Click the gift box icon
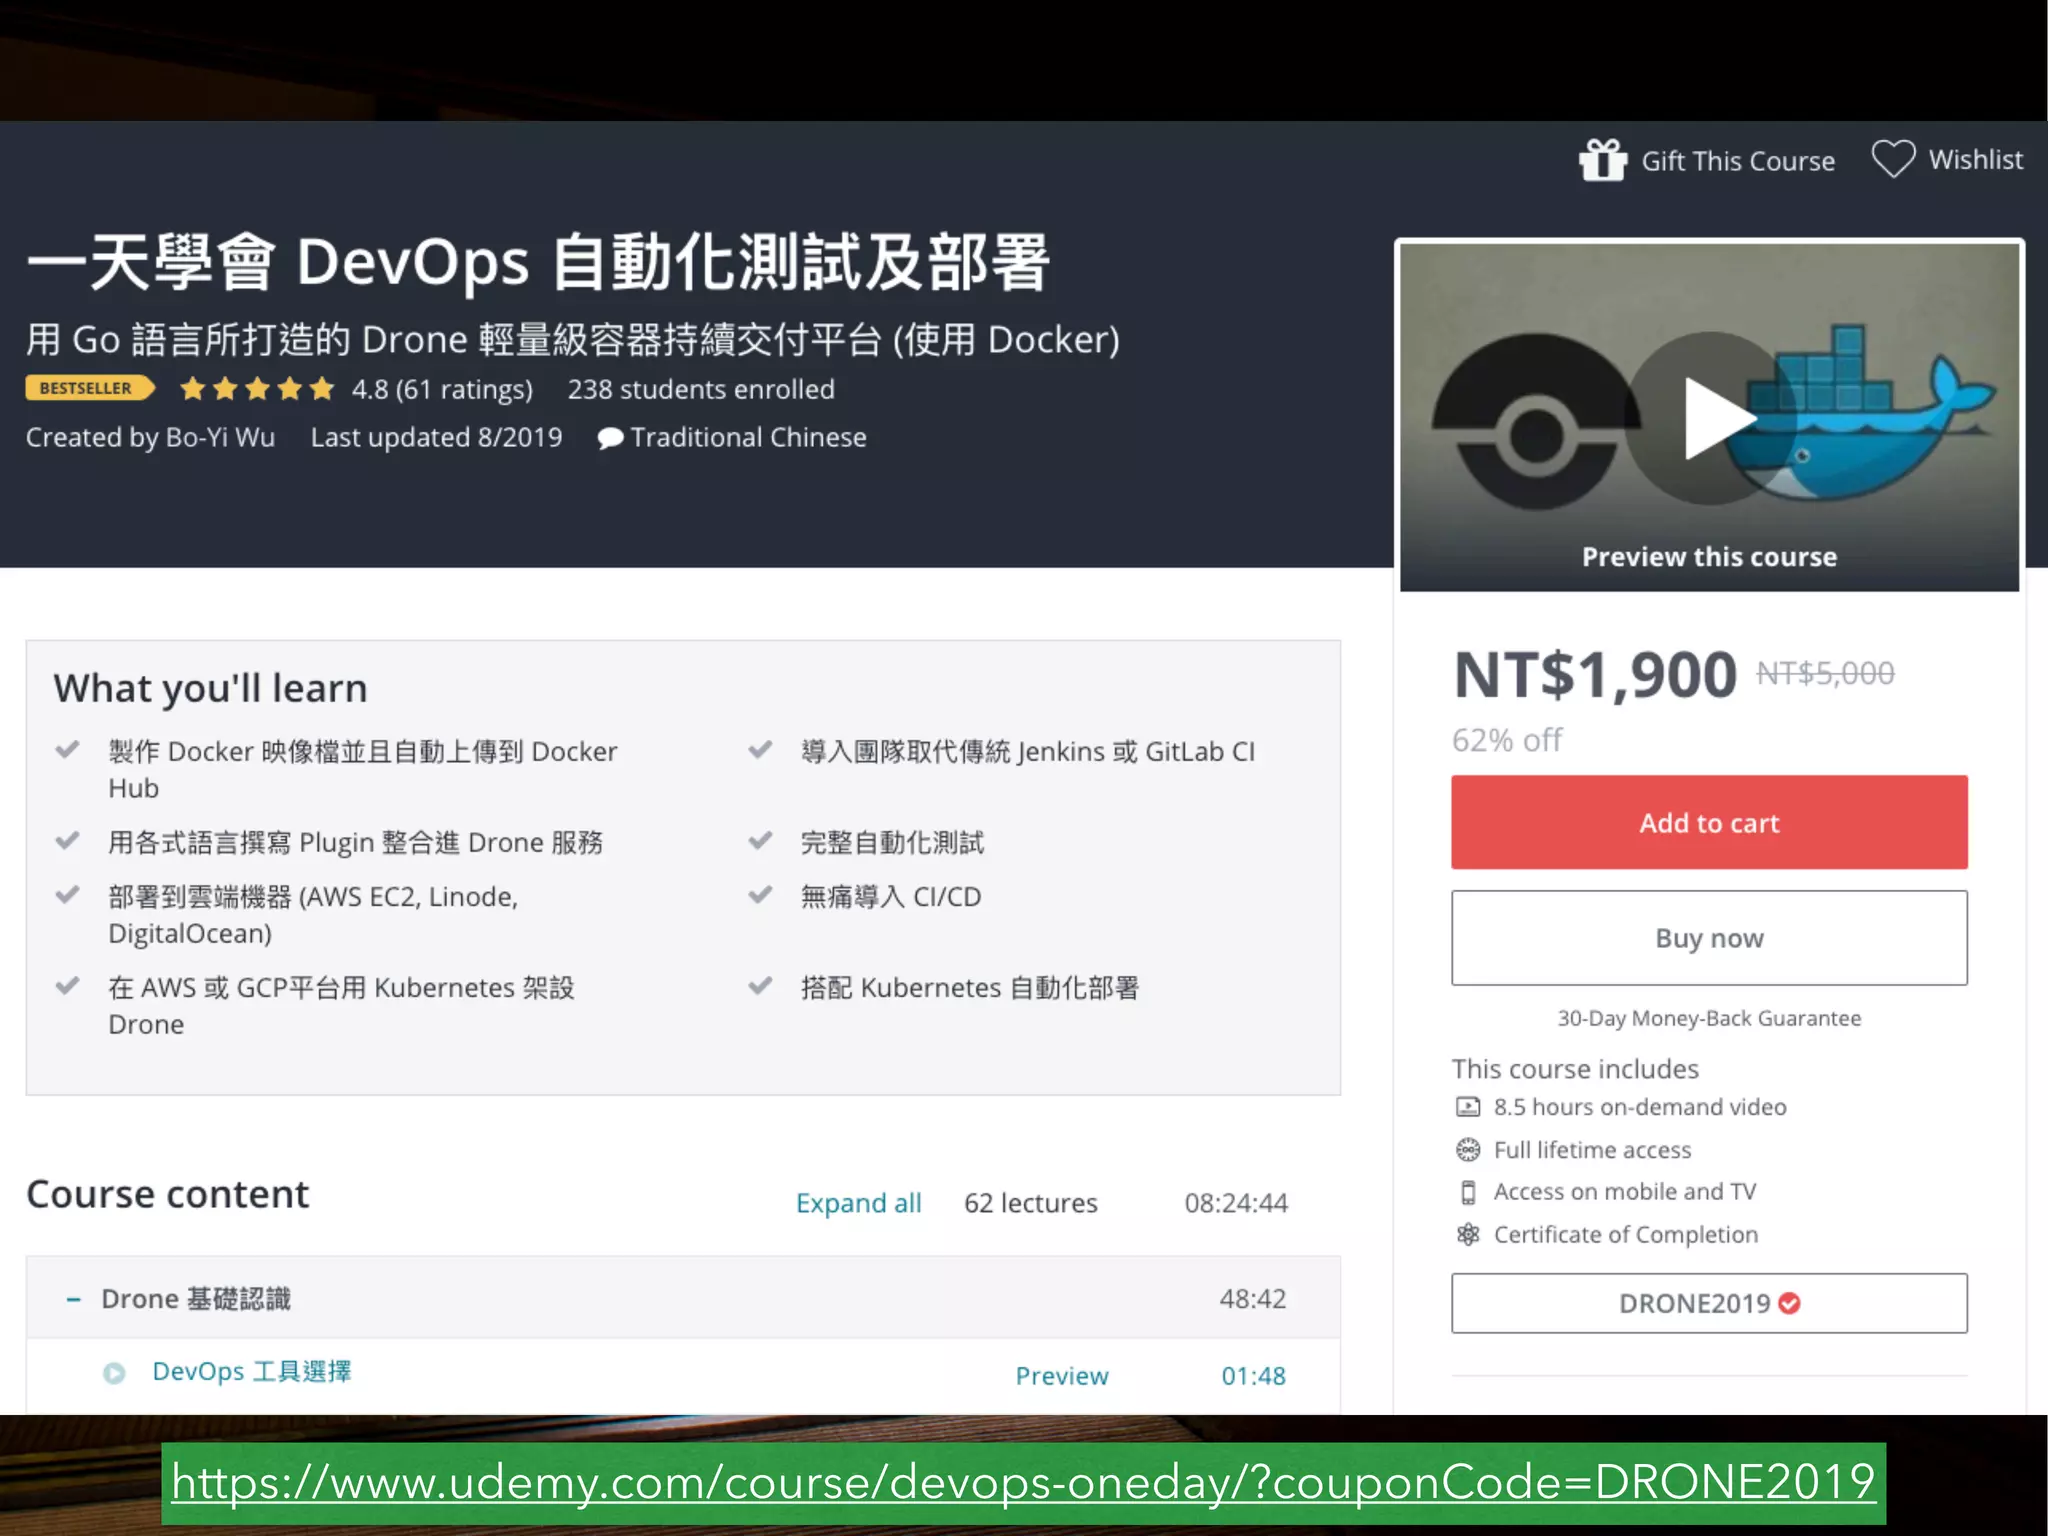Viewport: 2048px width, 1536px height. coord(1603,160)
